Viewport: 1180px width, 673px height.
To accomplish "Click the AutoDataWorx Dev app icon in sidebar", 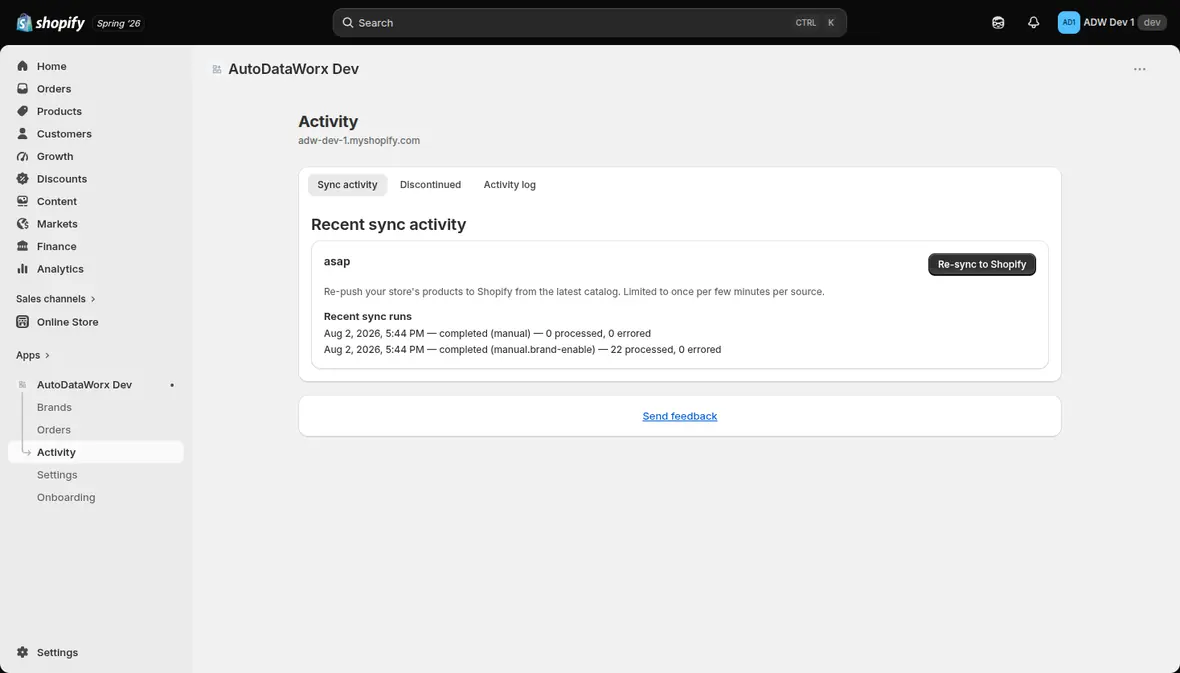I will pyautogui.click(x=23, y=385).
